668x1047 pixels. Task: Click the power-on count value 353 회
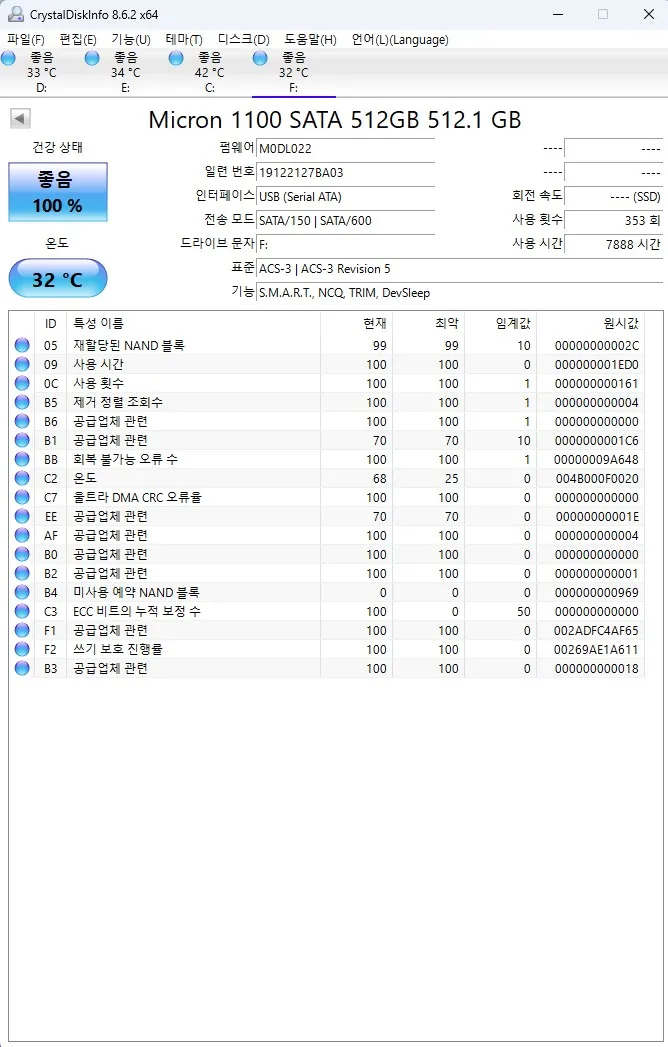point(613,220)
